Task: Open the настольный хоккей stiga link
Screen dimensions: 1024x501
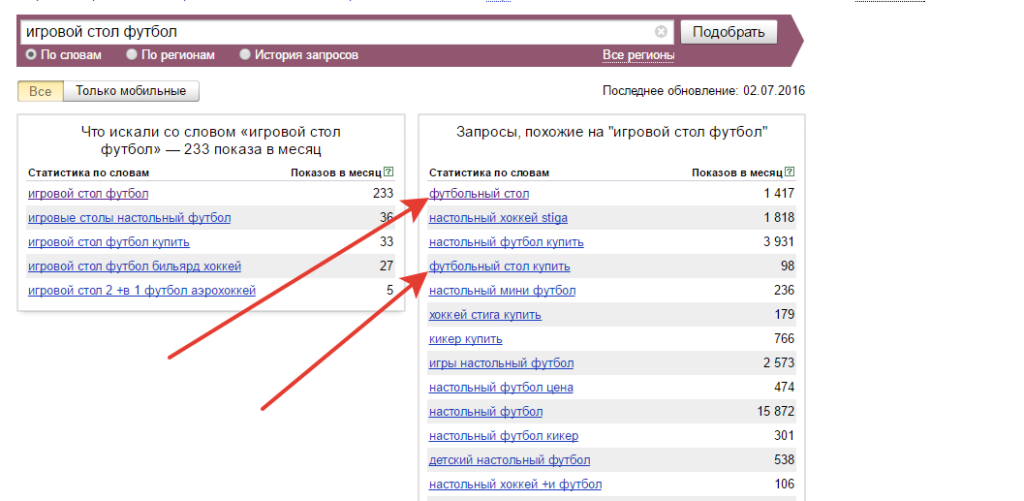Action: [498, 218]
